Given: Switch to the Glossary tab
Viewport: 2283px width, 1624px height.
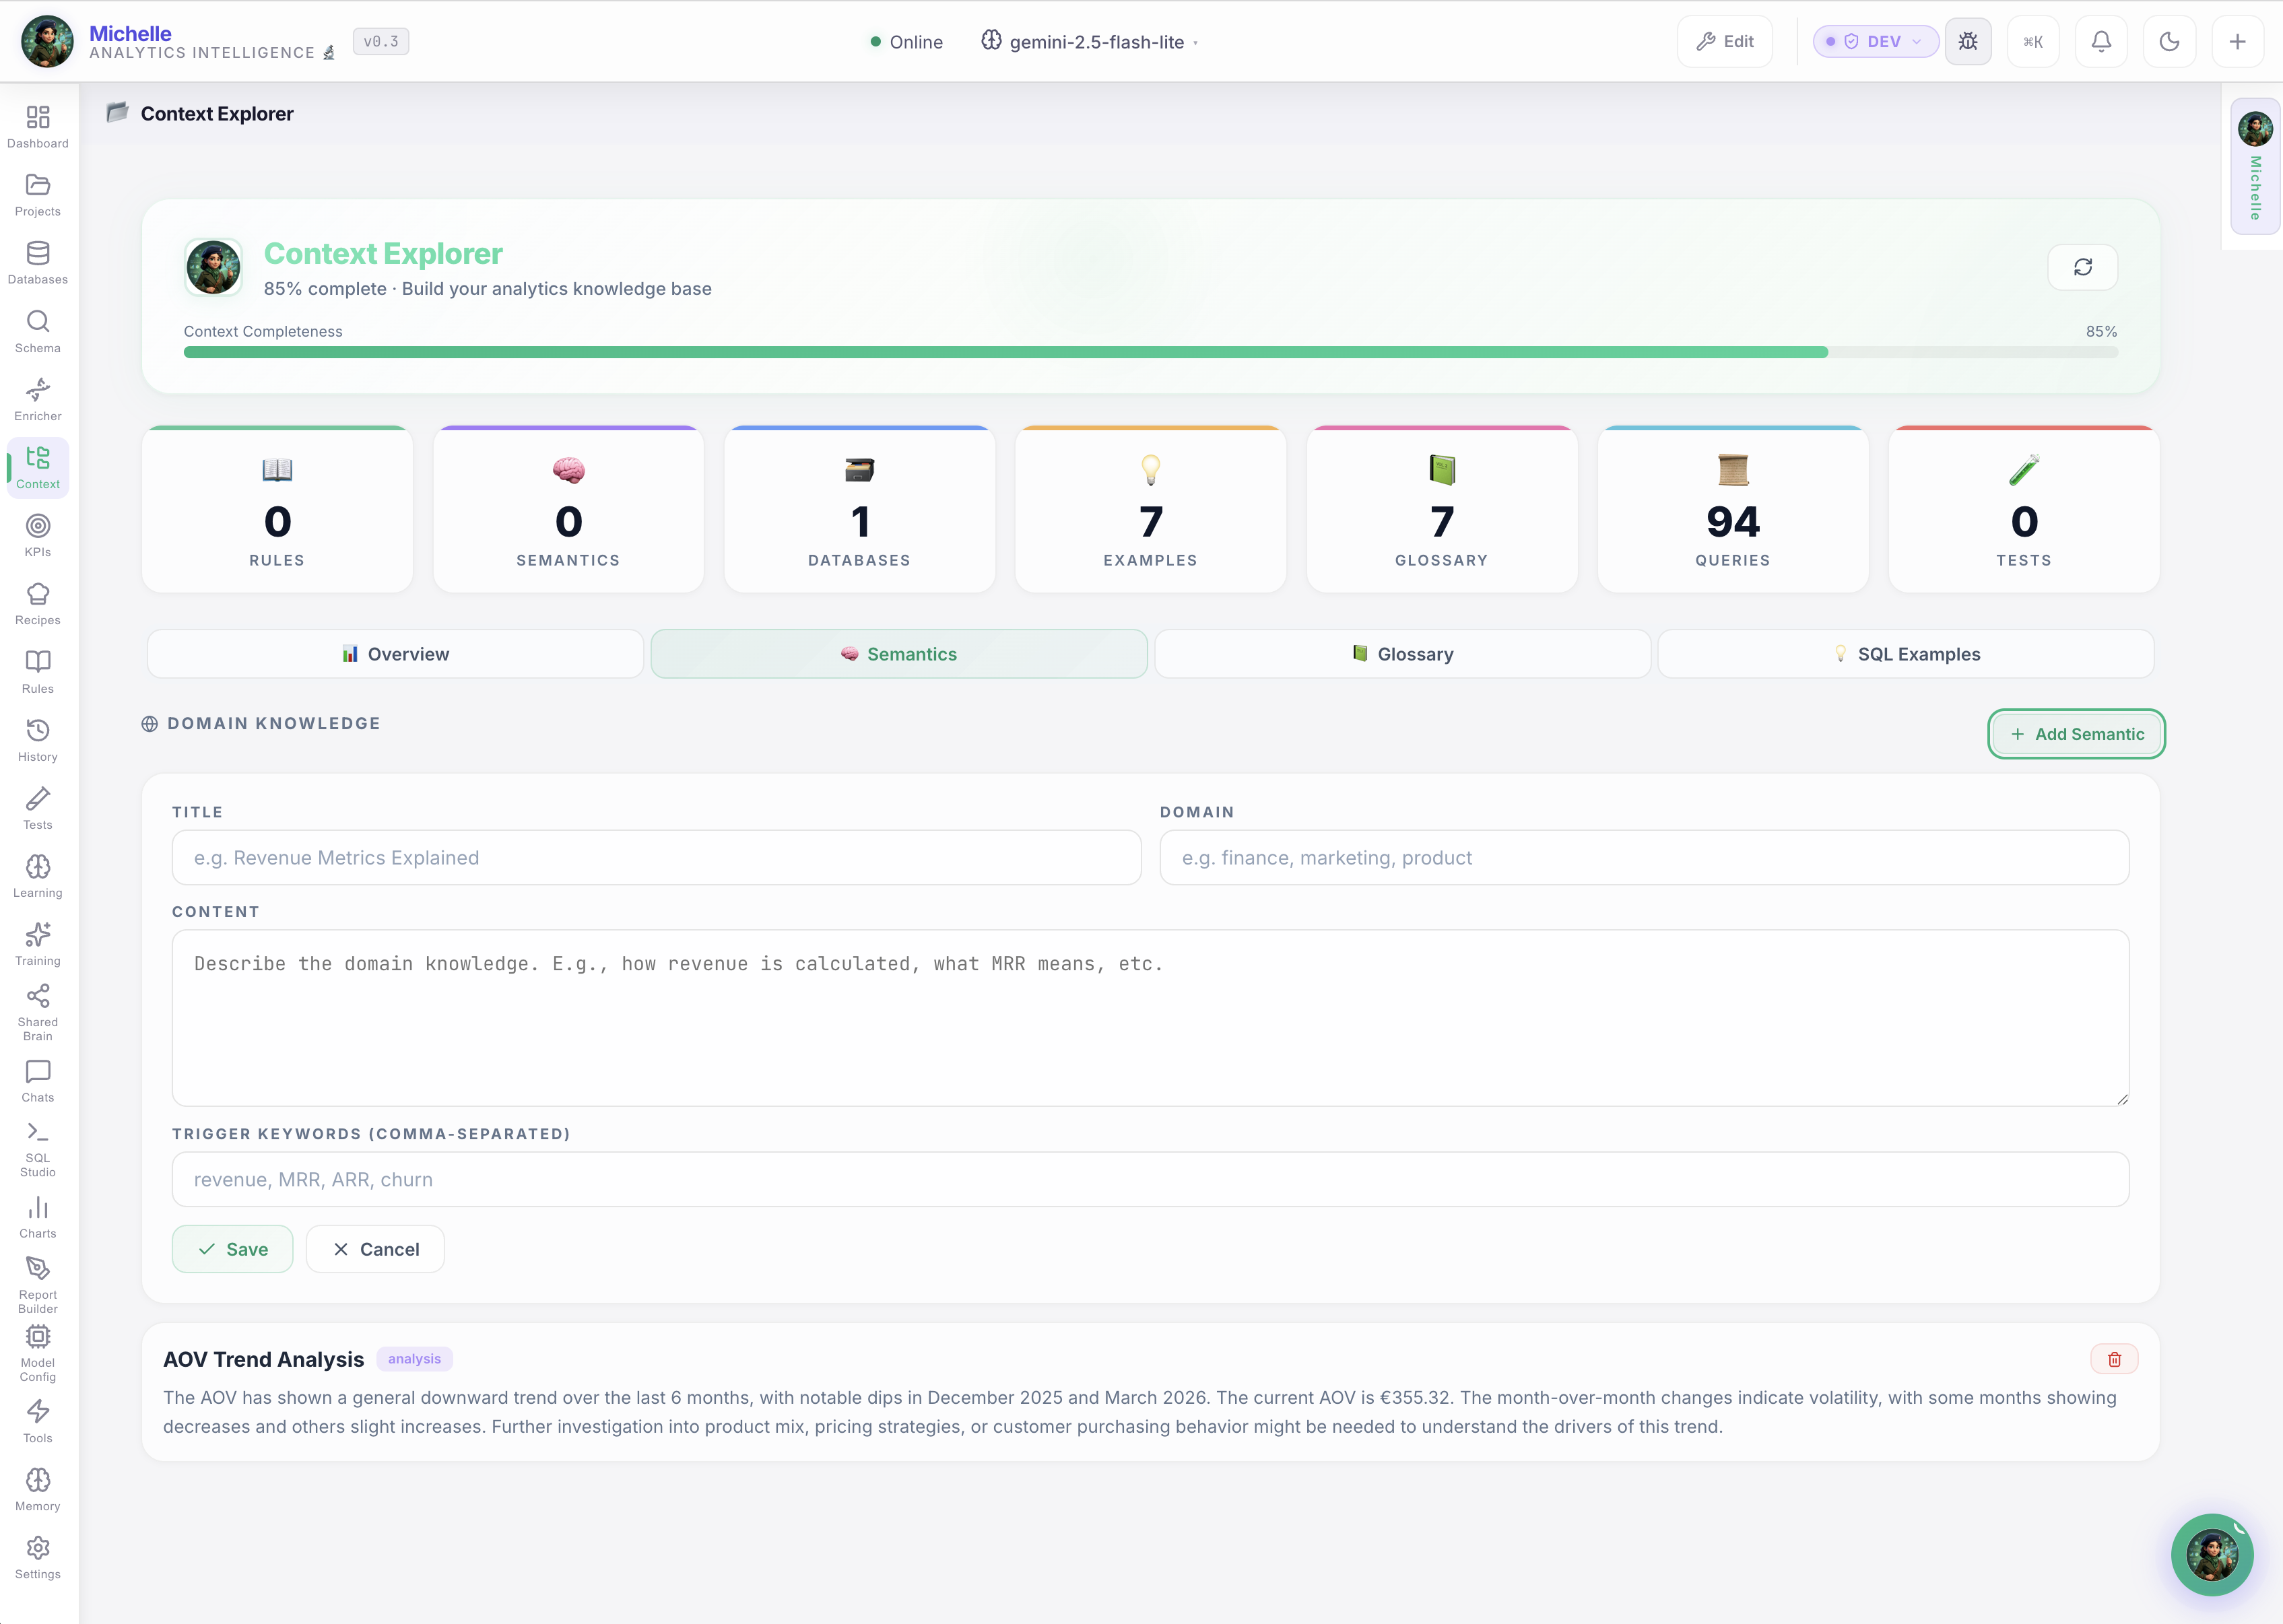Looking at the screenshot, I should point(1402,654).
